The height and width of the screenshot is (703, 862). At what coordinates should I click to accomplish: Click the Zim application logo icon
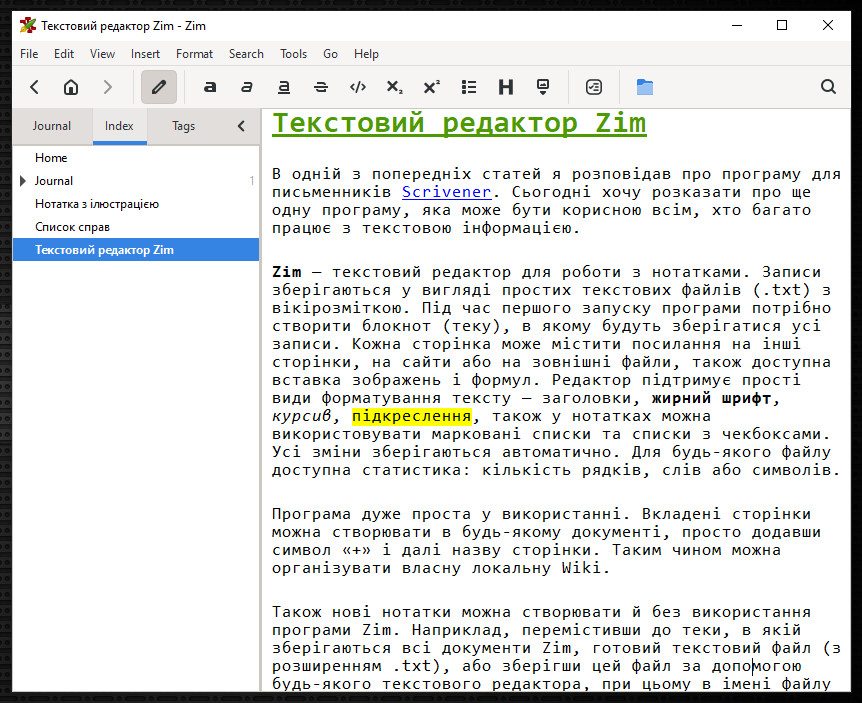click(x=27, y=25)
